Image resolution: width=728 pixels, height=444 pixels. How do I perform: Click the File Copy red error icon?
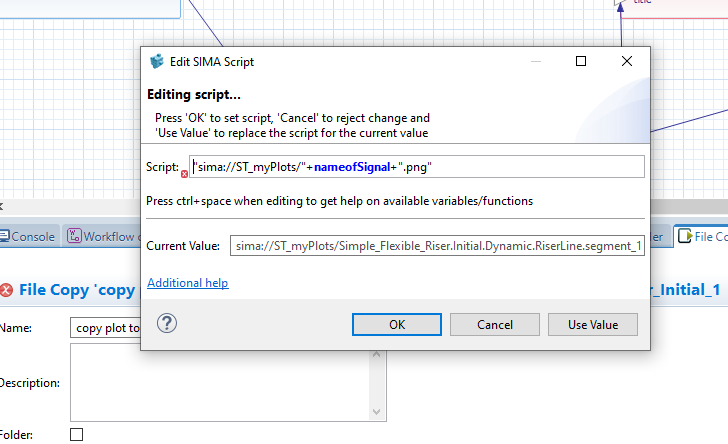[7, 290]
